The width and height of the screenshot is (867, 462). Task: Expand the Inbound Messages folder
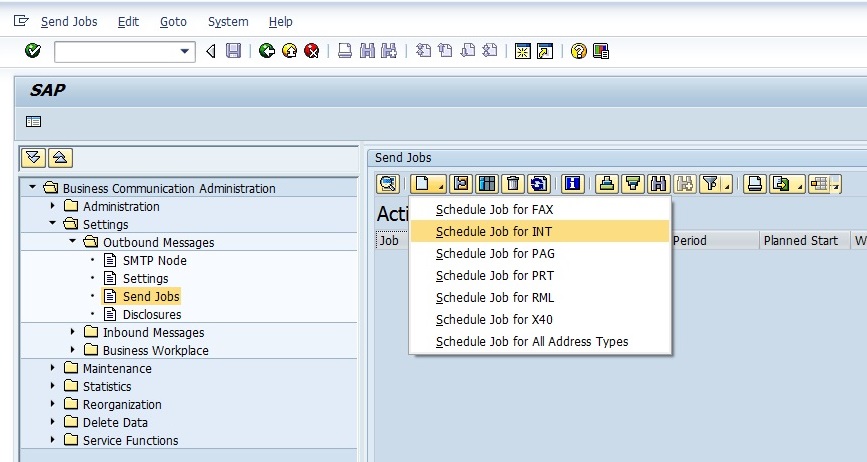pos(72,332)
